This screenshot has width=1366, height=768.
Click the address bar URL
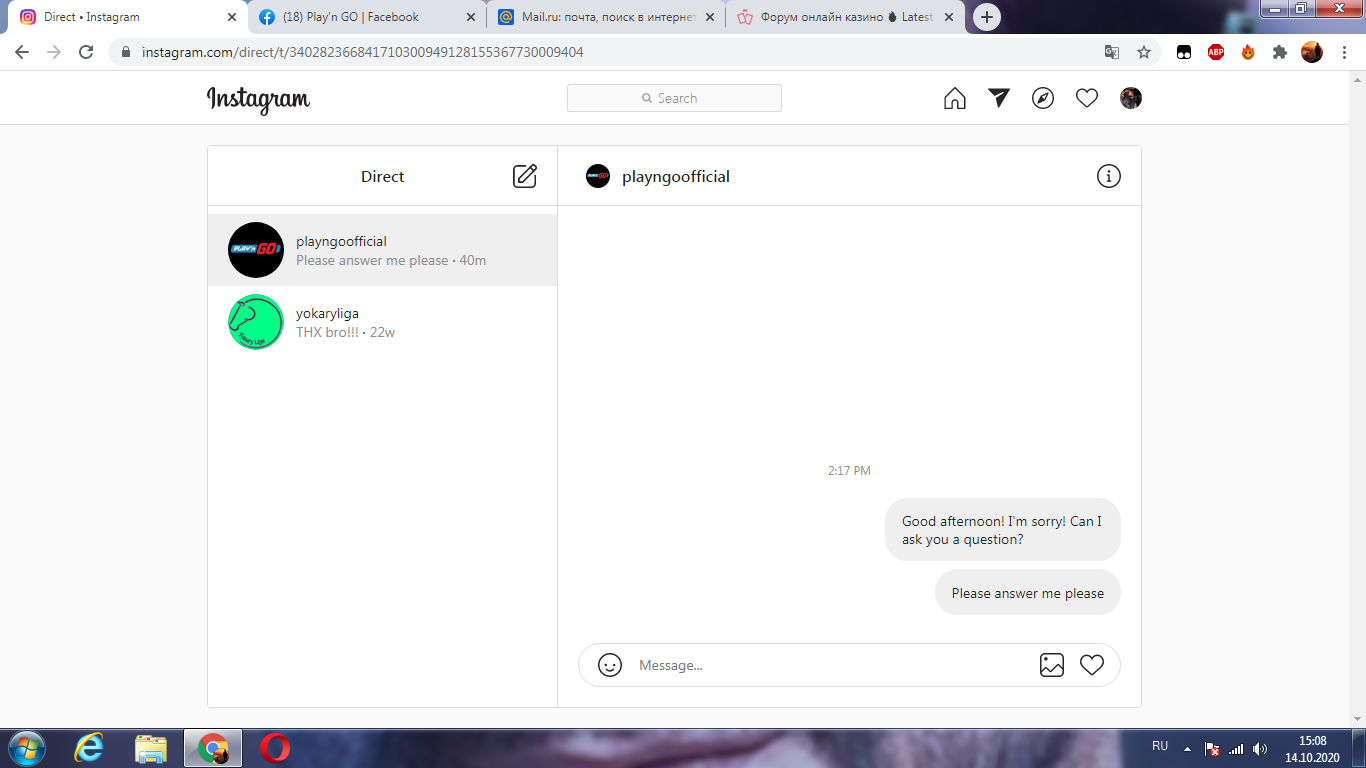pos(363,52)
